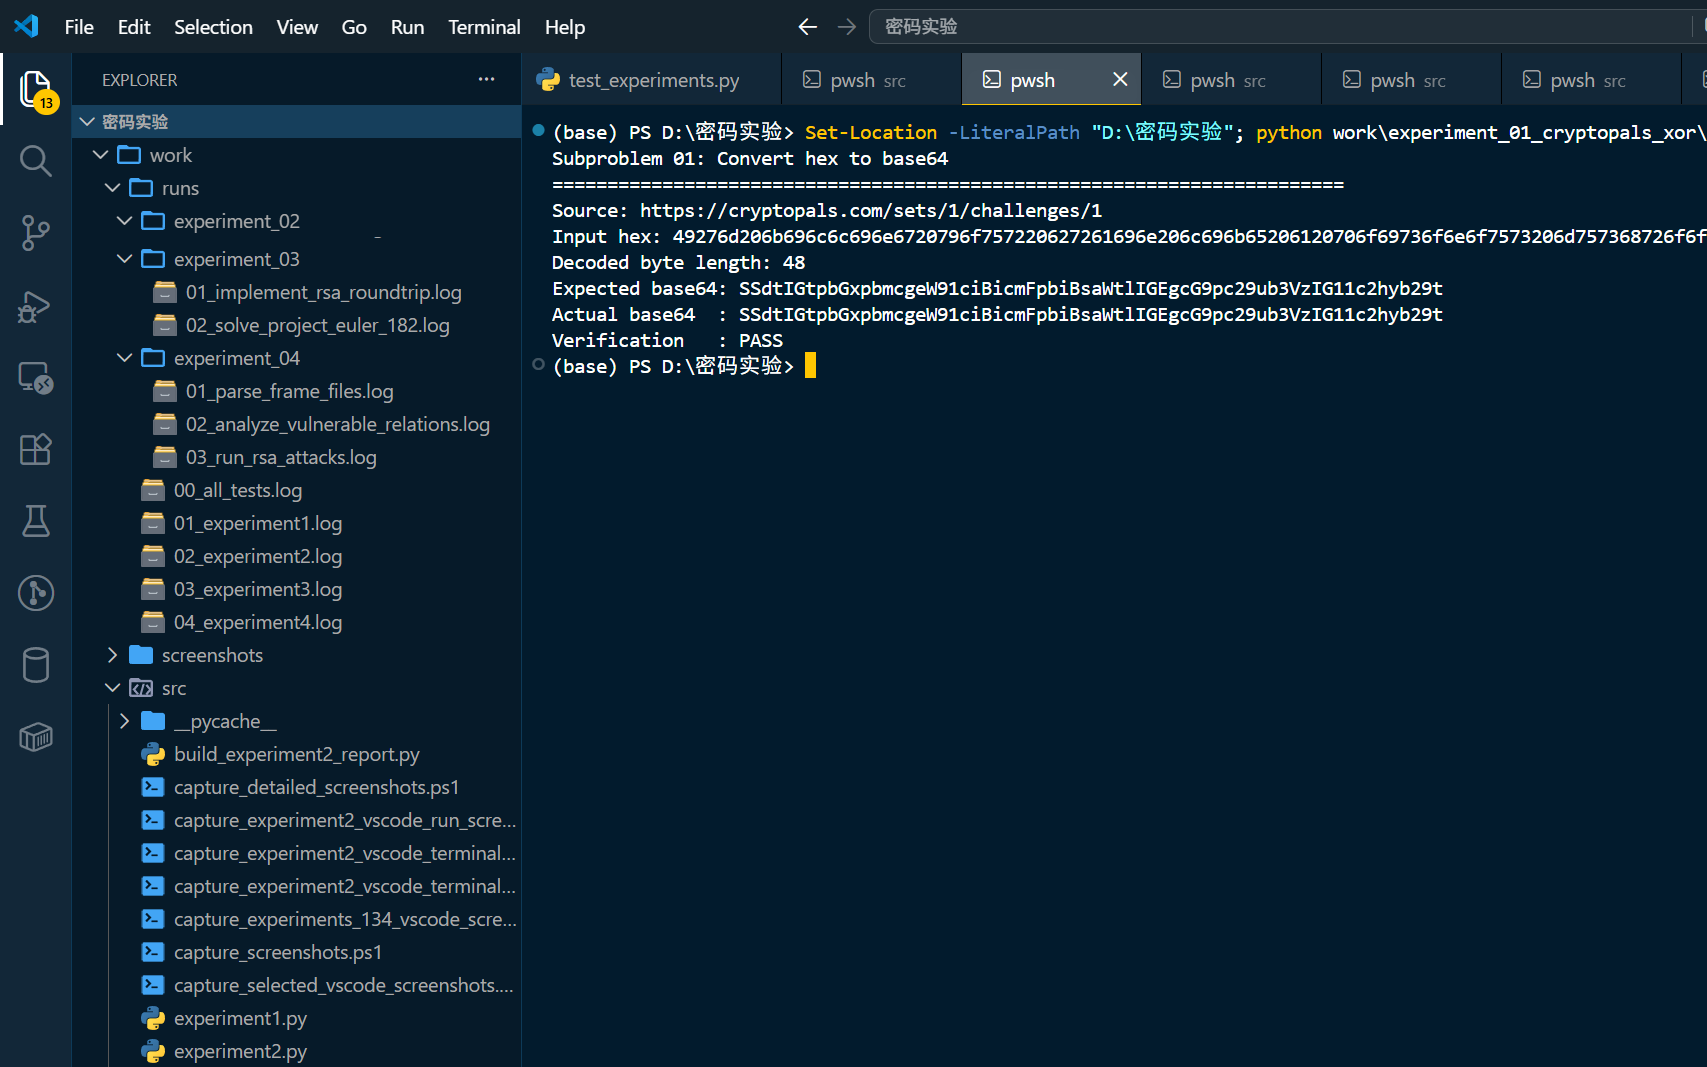The height and width of the screenshot is (1067, 1707).
Task: Open 03_run_rsa_attacks.log
Action: [281, 457]
